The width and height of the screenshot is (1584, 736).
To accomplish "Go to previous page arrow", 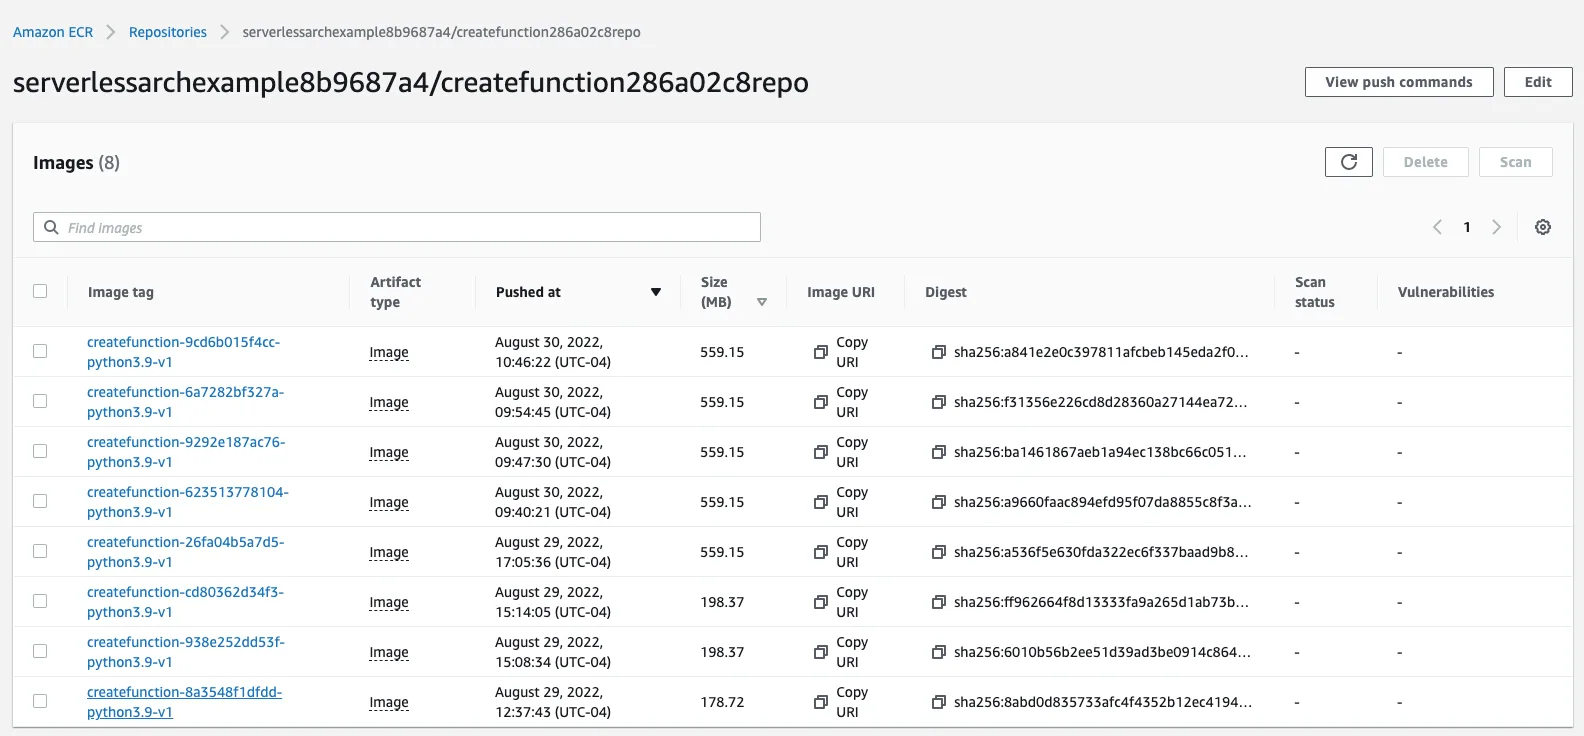I will tap(1437, 227).
